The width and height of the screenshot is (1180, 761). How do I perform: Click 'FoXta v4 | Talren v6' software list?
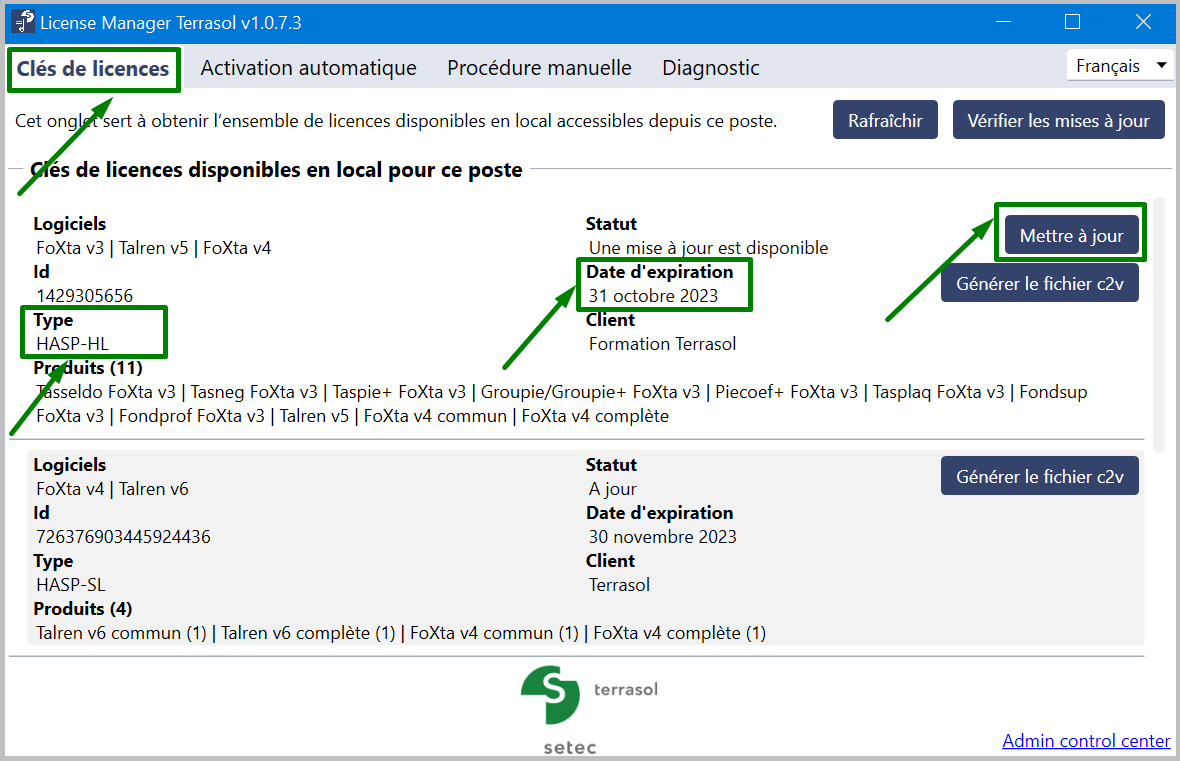pos(112,489)
